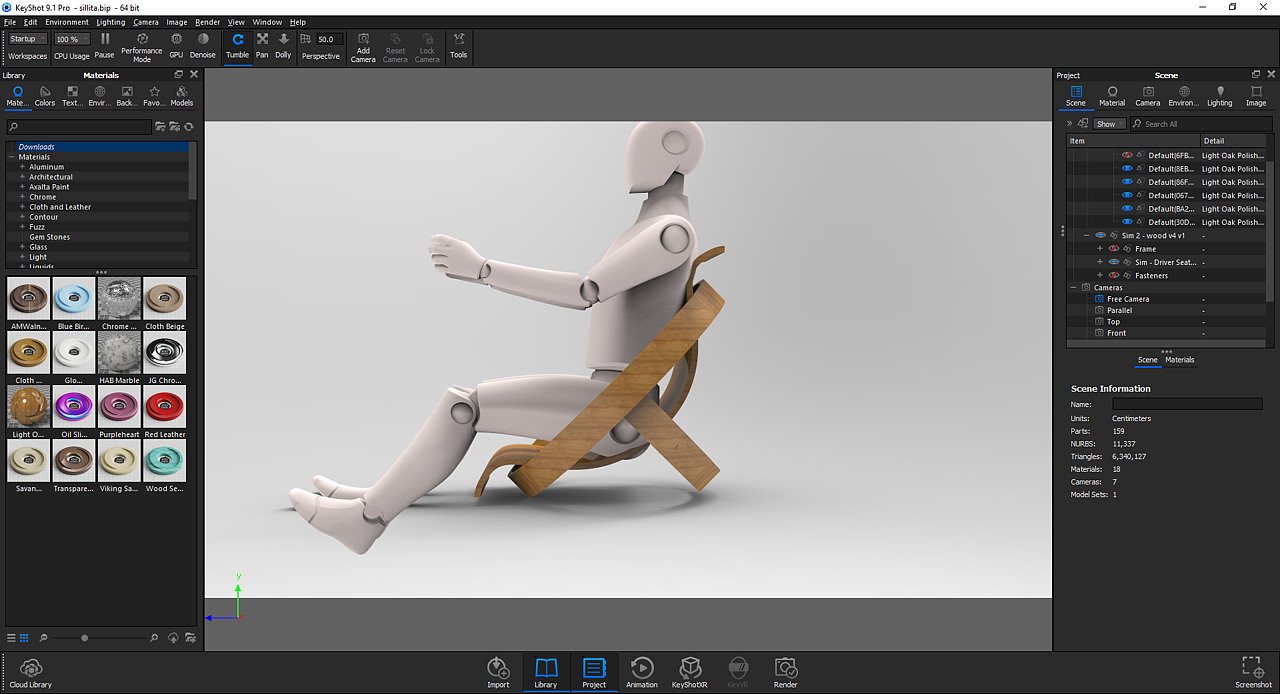Viewport: 1280px width, 694px height.
Task: Hide the Sim 2 - wood v4 v1 model
Action: pyautogui.click(x=1100, y=236)
